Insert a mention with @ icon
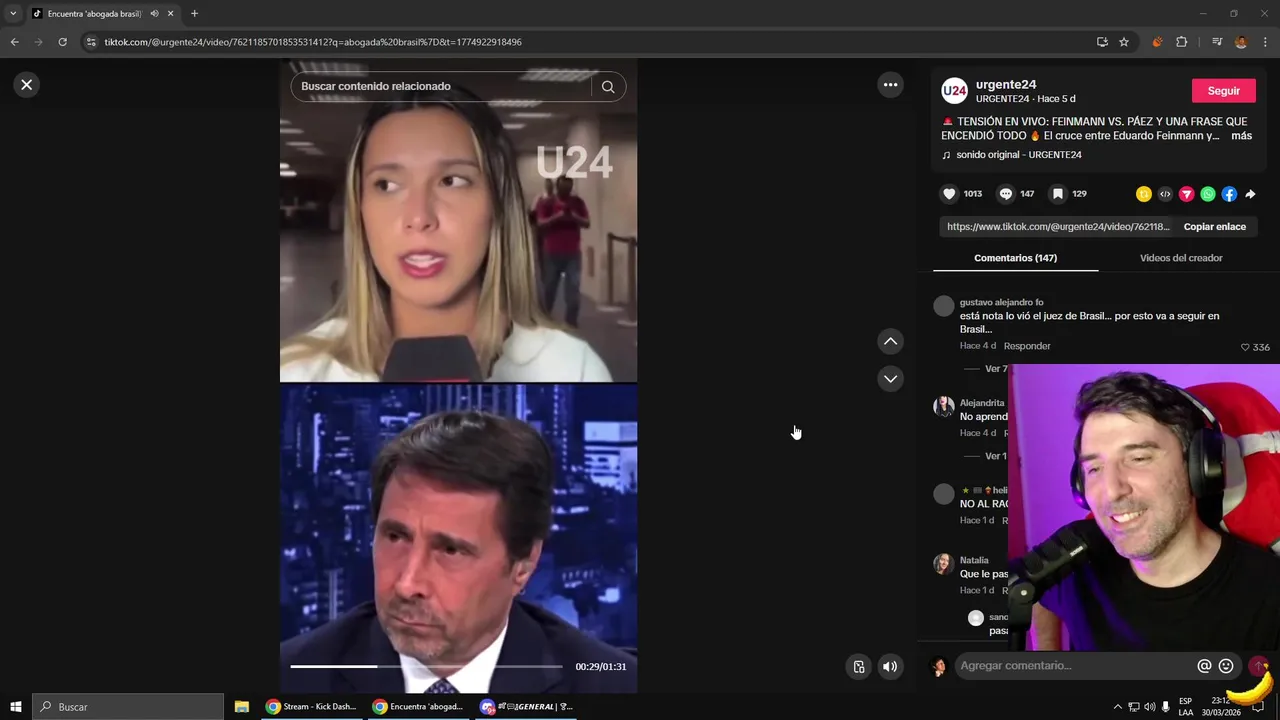This screenshot has height=720, width=1280. 1204,666
